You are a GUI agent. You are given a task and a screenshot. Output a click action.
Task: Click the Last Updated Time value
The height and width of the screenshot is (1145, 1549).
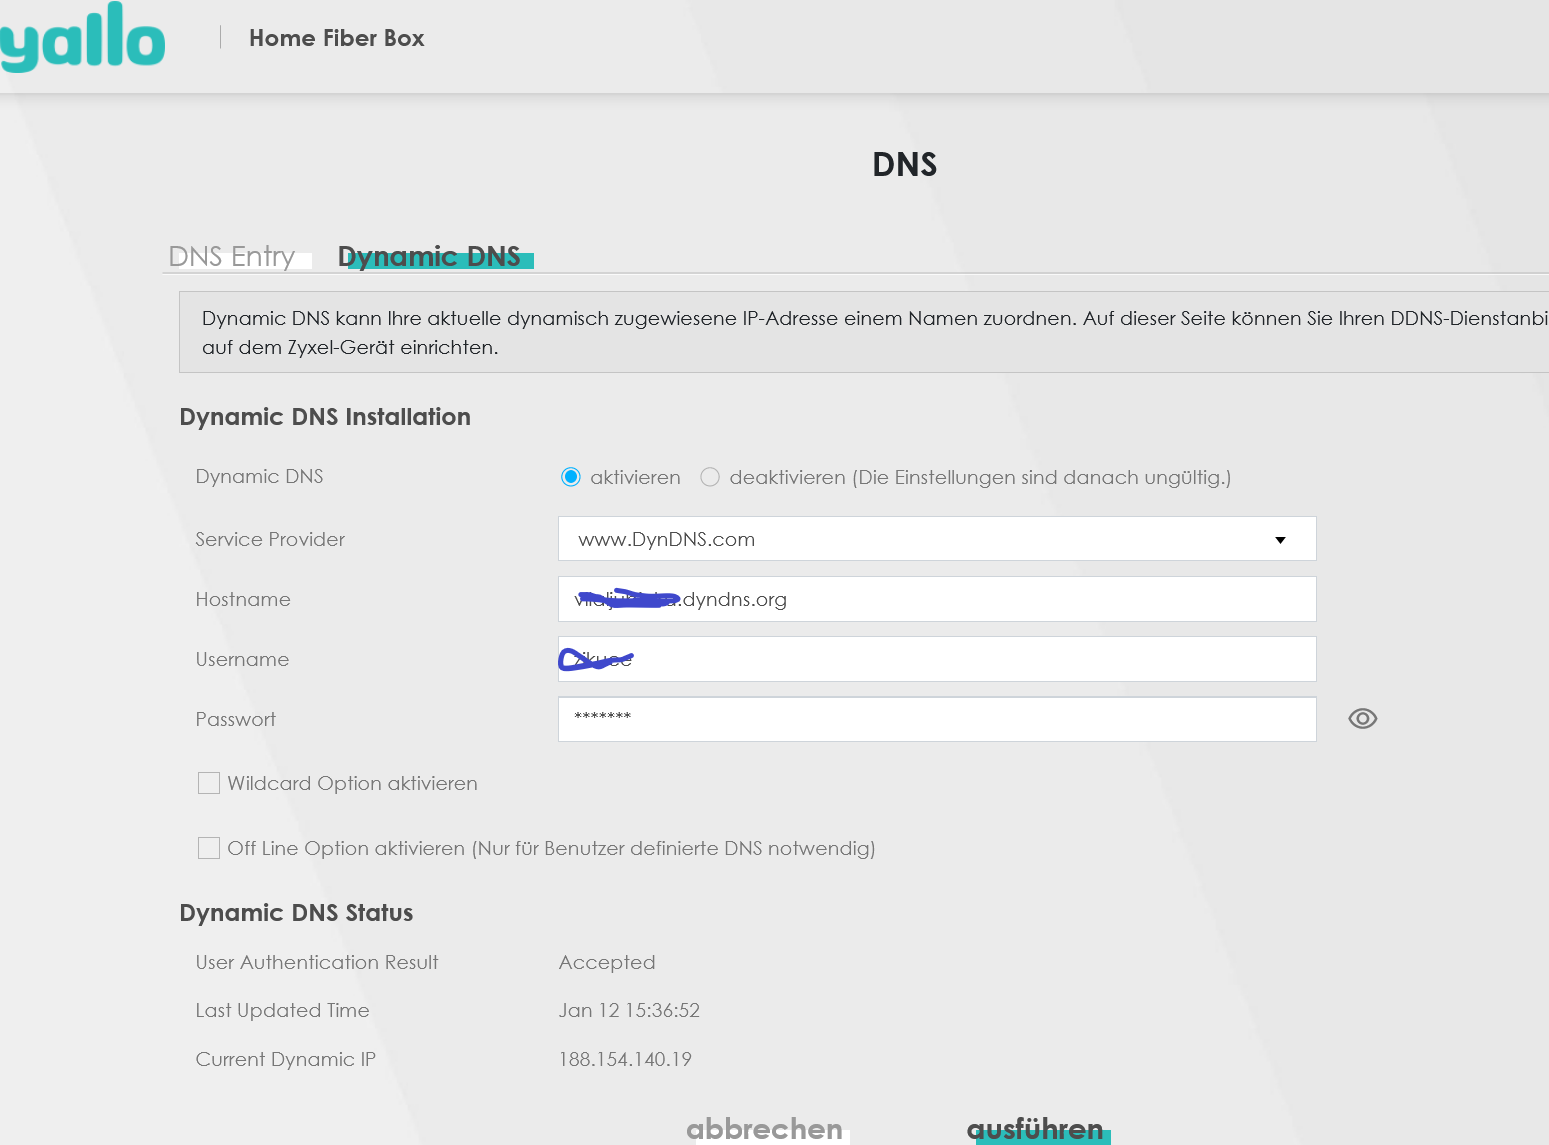629,1010
